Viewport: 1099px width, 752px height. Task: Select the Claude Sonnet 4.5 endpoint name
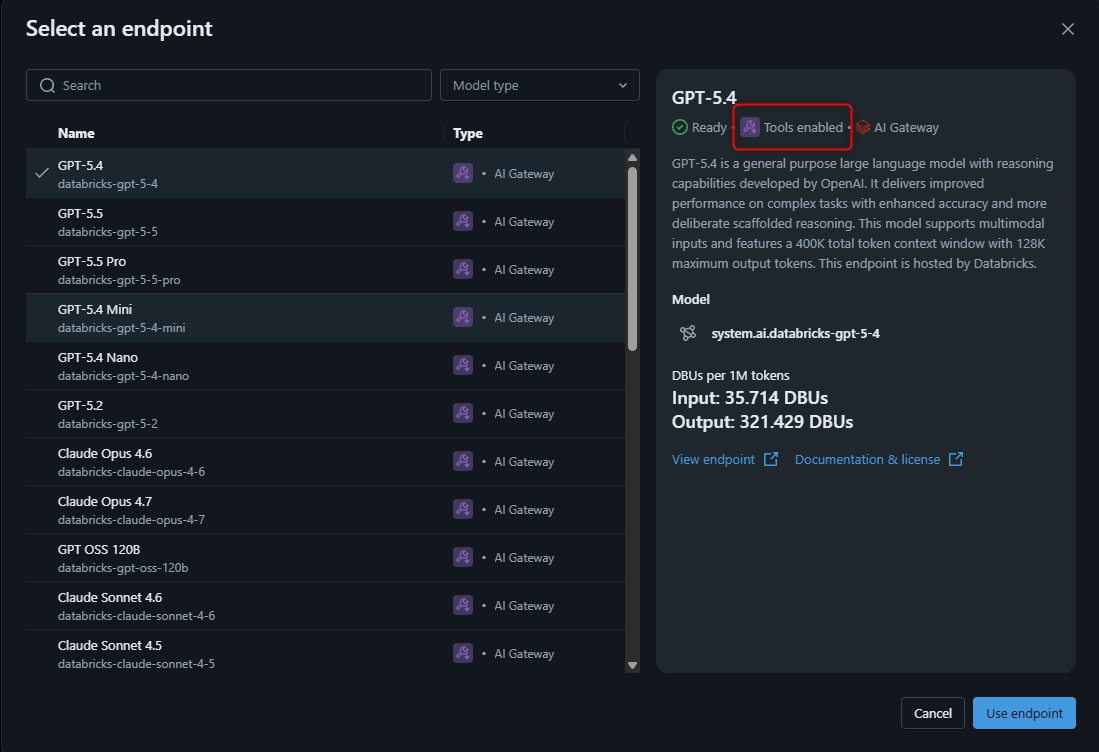click(109, 645)
